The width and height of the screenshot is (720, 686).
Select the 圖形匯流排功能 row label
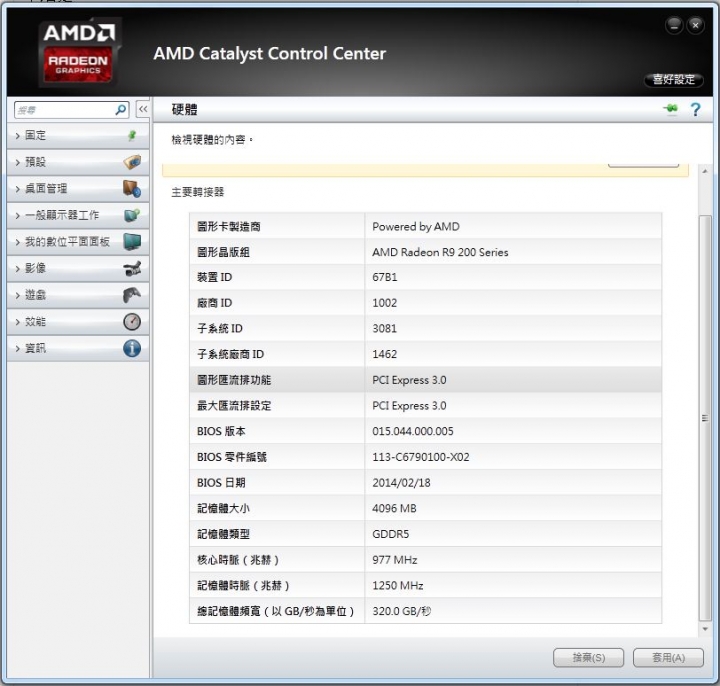pos(234,380)
